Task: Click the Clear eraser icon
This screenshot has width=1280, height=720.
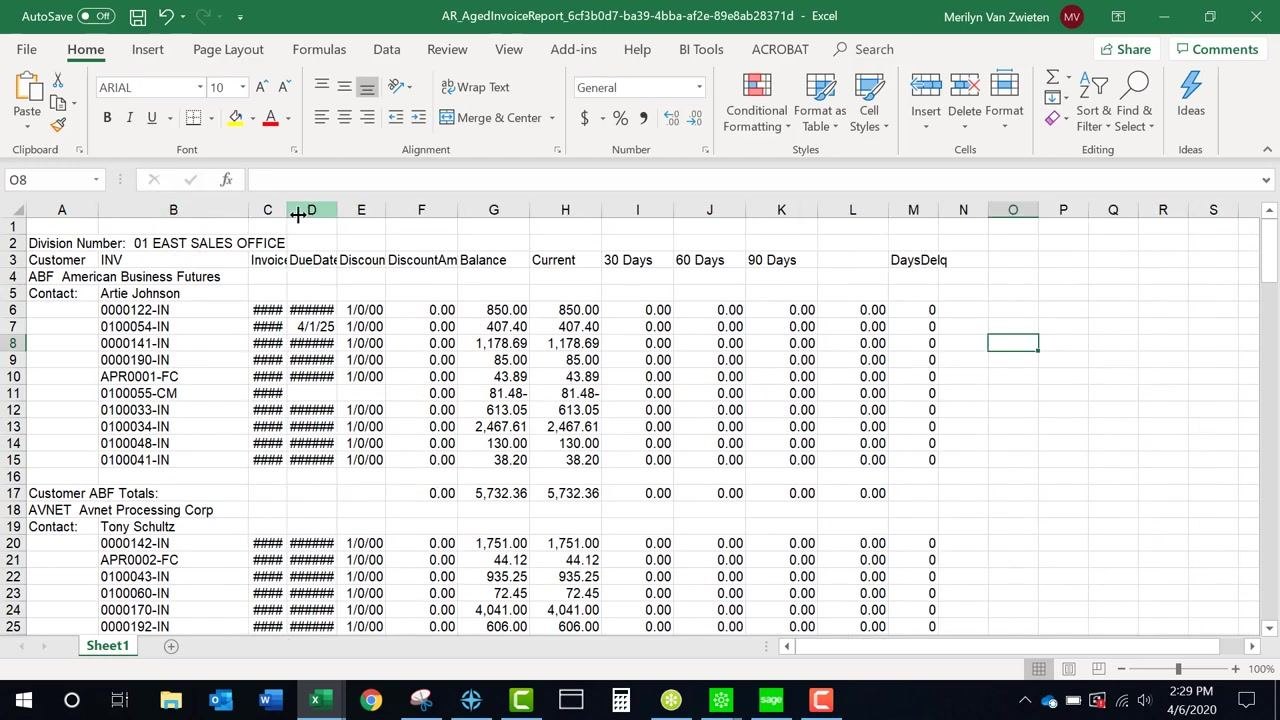Action: 1052,119
